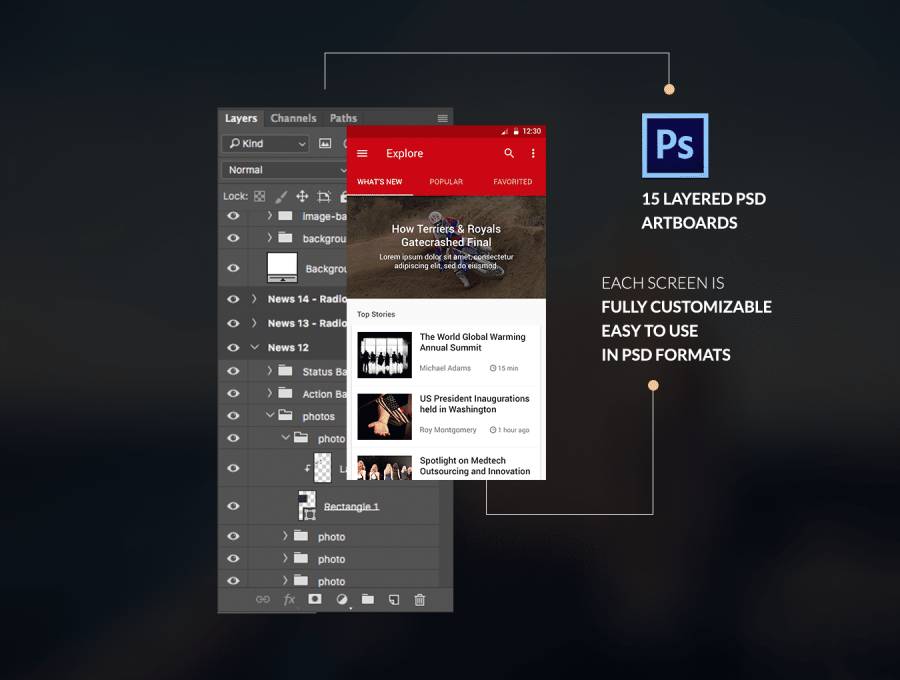This screenshot has width=900, height=680.
Task: Toggle visibility of Backgrou thumbnail layer
Action: pyautogui.click(x=233, y=268)
